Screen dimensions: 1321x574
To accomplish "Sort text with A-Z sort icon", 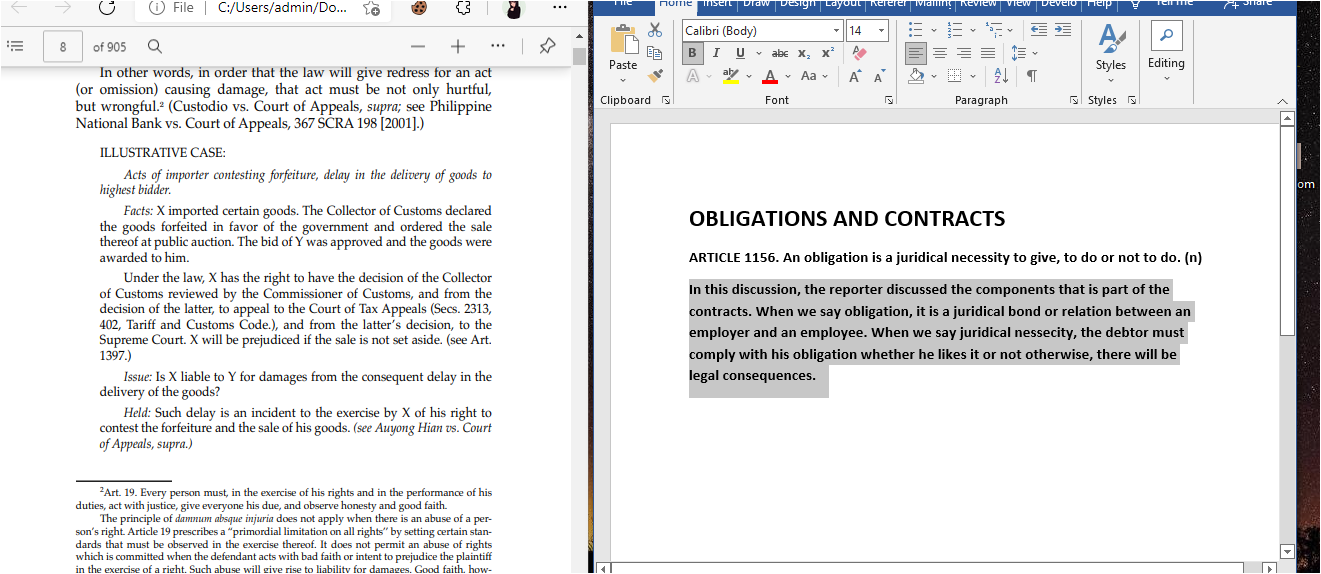I will coord(1002,76).
